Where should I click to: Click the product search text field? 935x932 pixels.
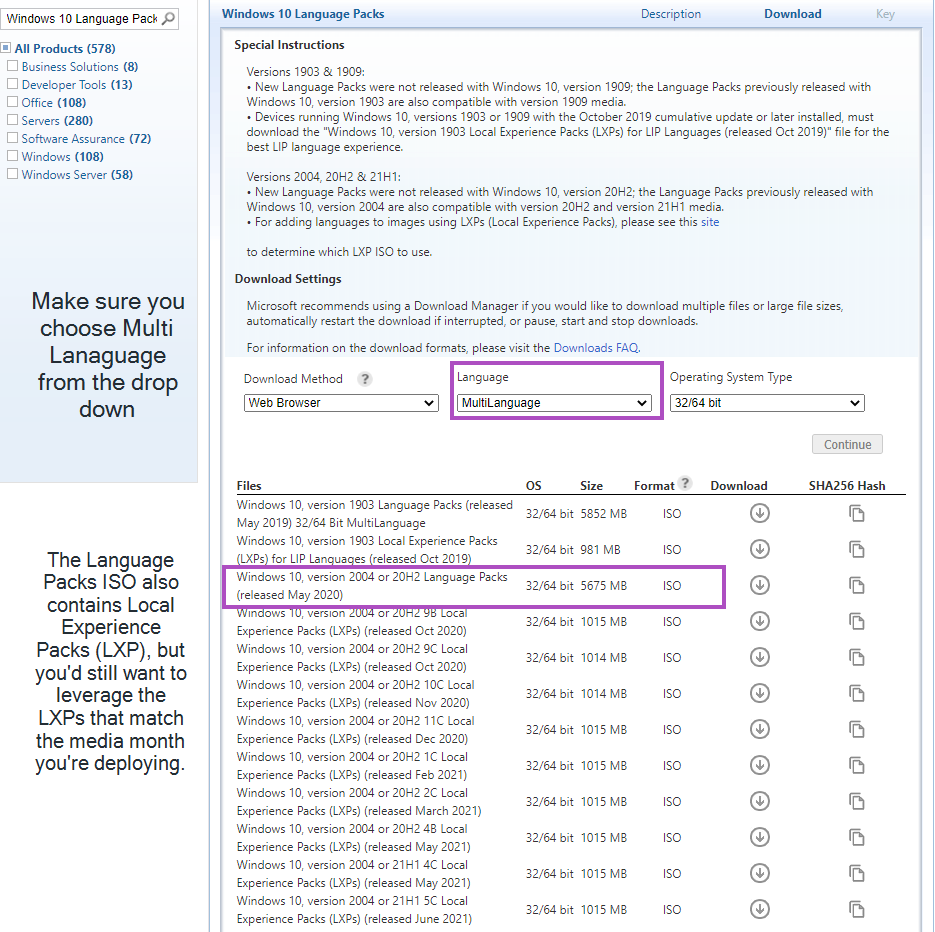[x=81, y=19]
